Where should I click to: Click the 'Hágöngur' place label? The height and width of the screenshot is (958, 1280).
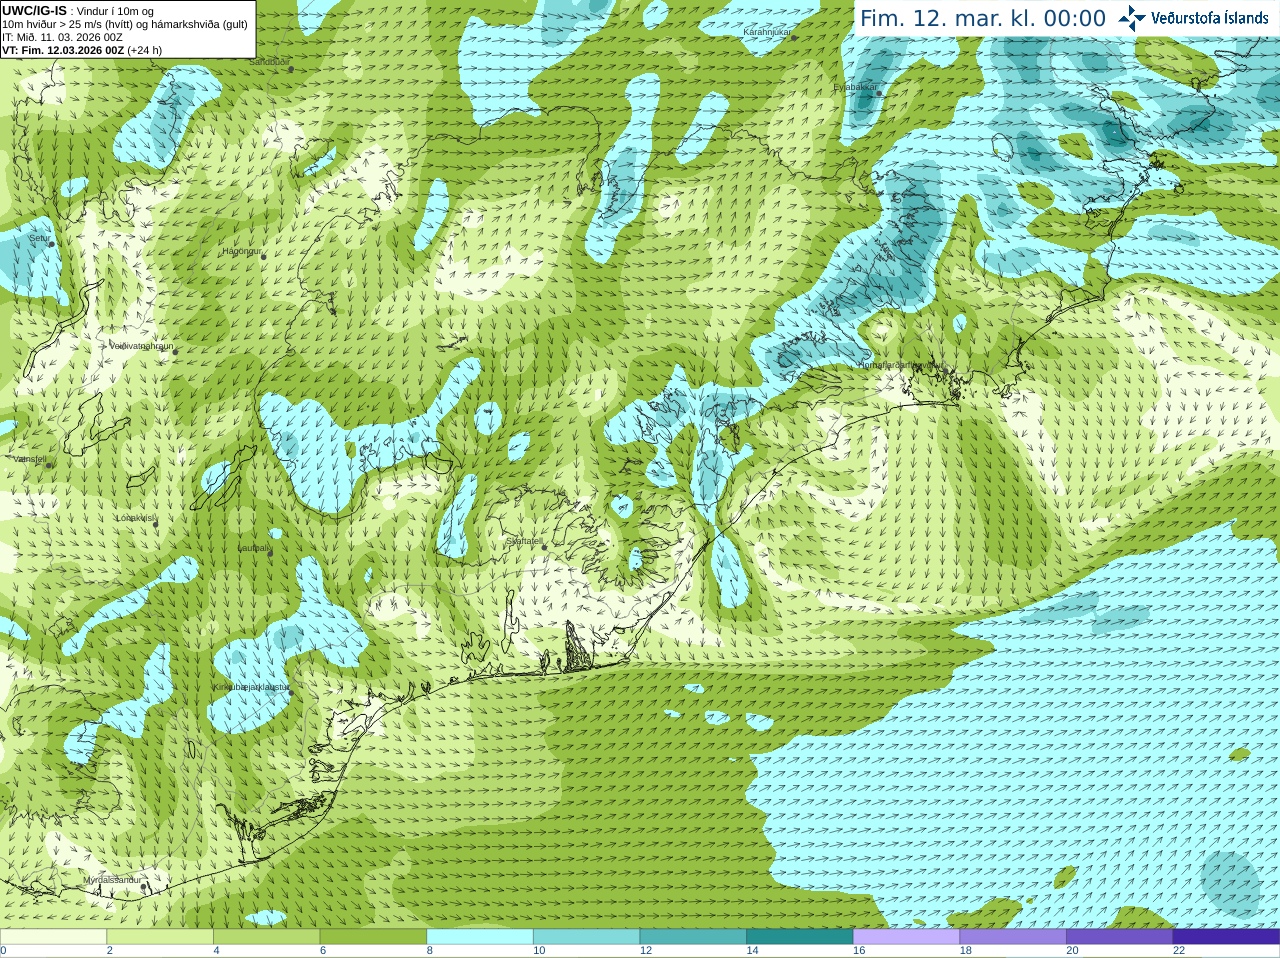241,251
